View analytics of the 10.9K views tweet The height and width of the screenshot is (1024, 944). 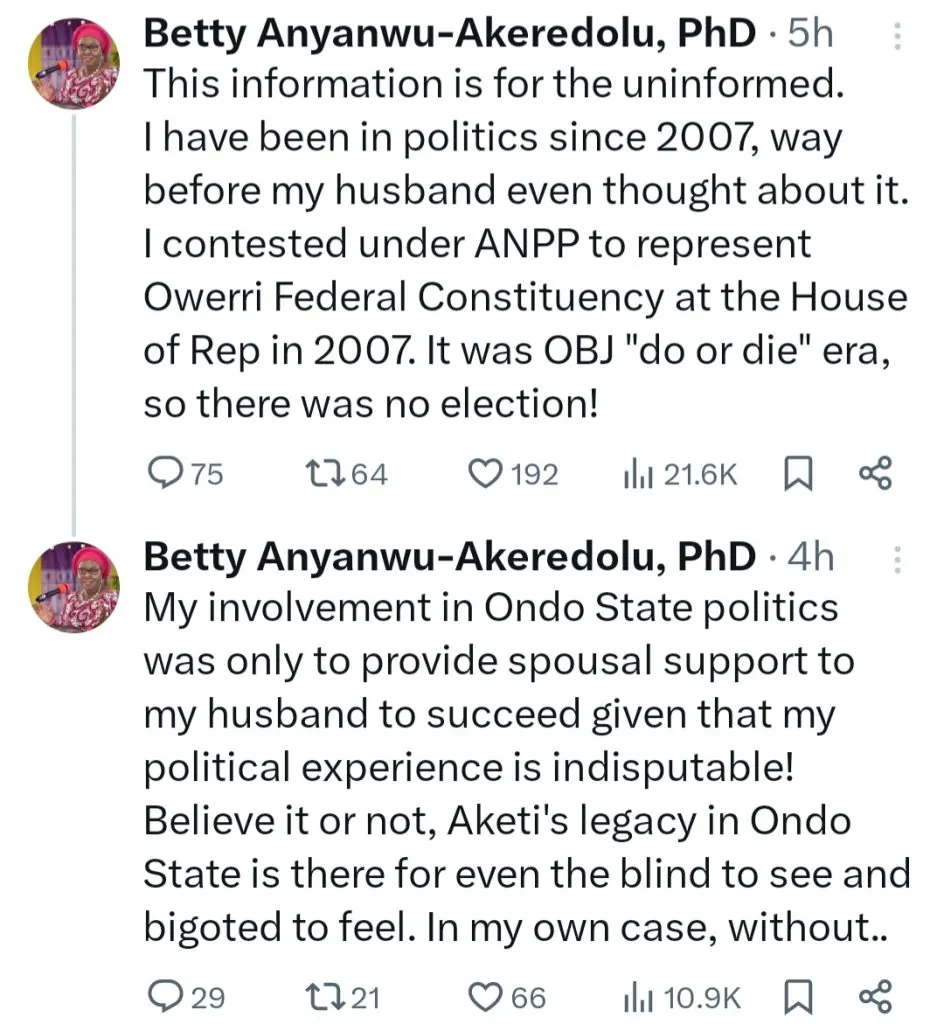(x=634, y=996)
